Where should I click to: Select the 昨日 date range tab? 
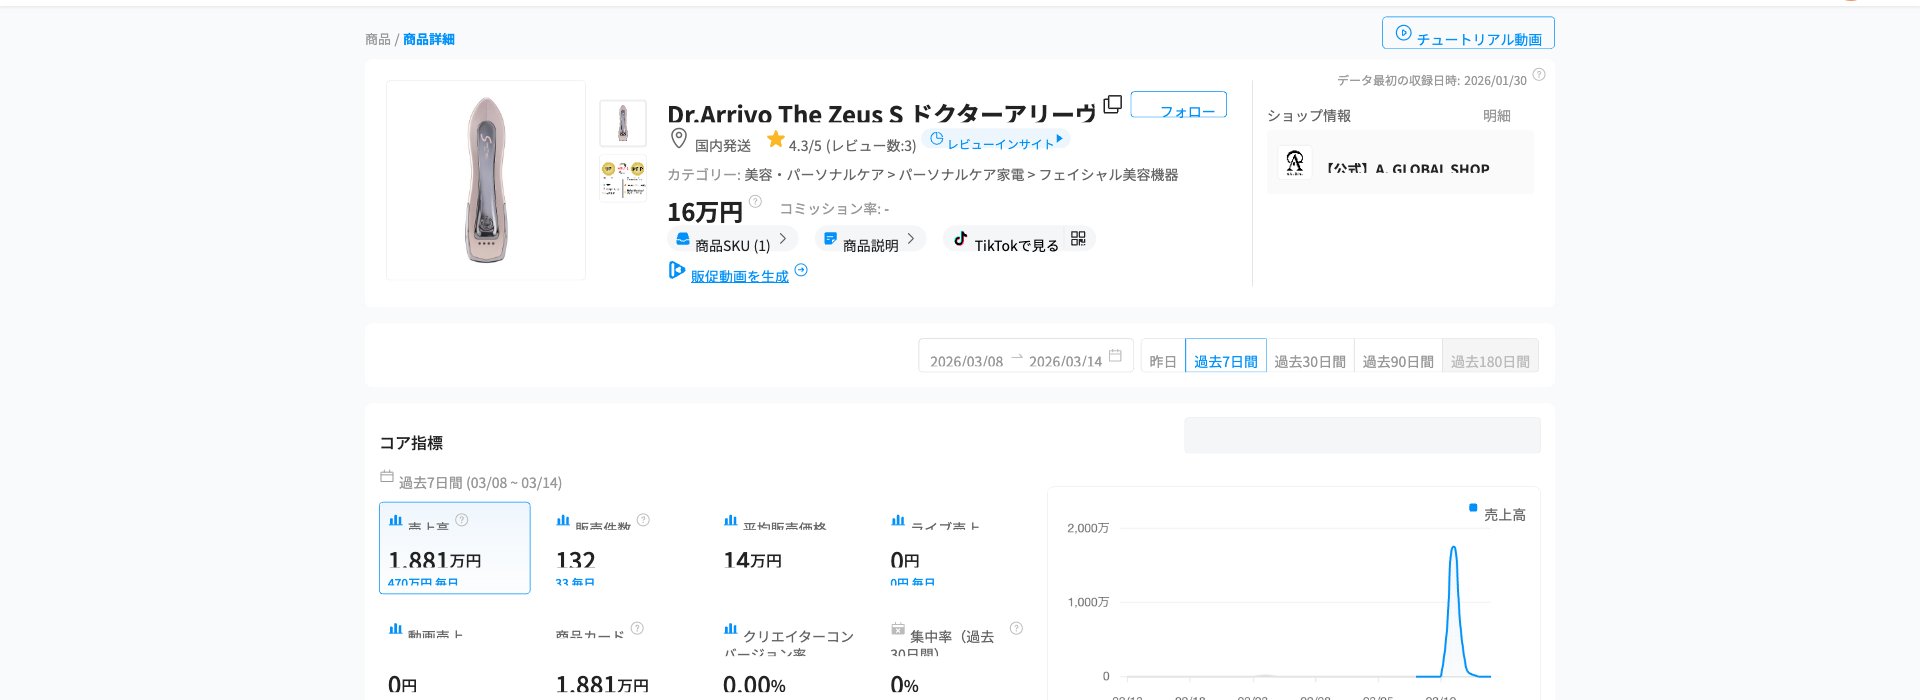coord(1163,356)
